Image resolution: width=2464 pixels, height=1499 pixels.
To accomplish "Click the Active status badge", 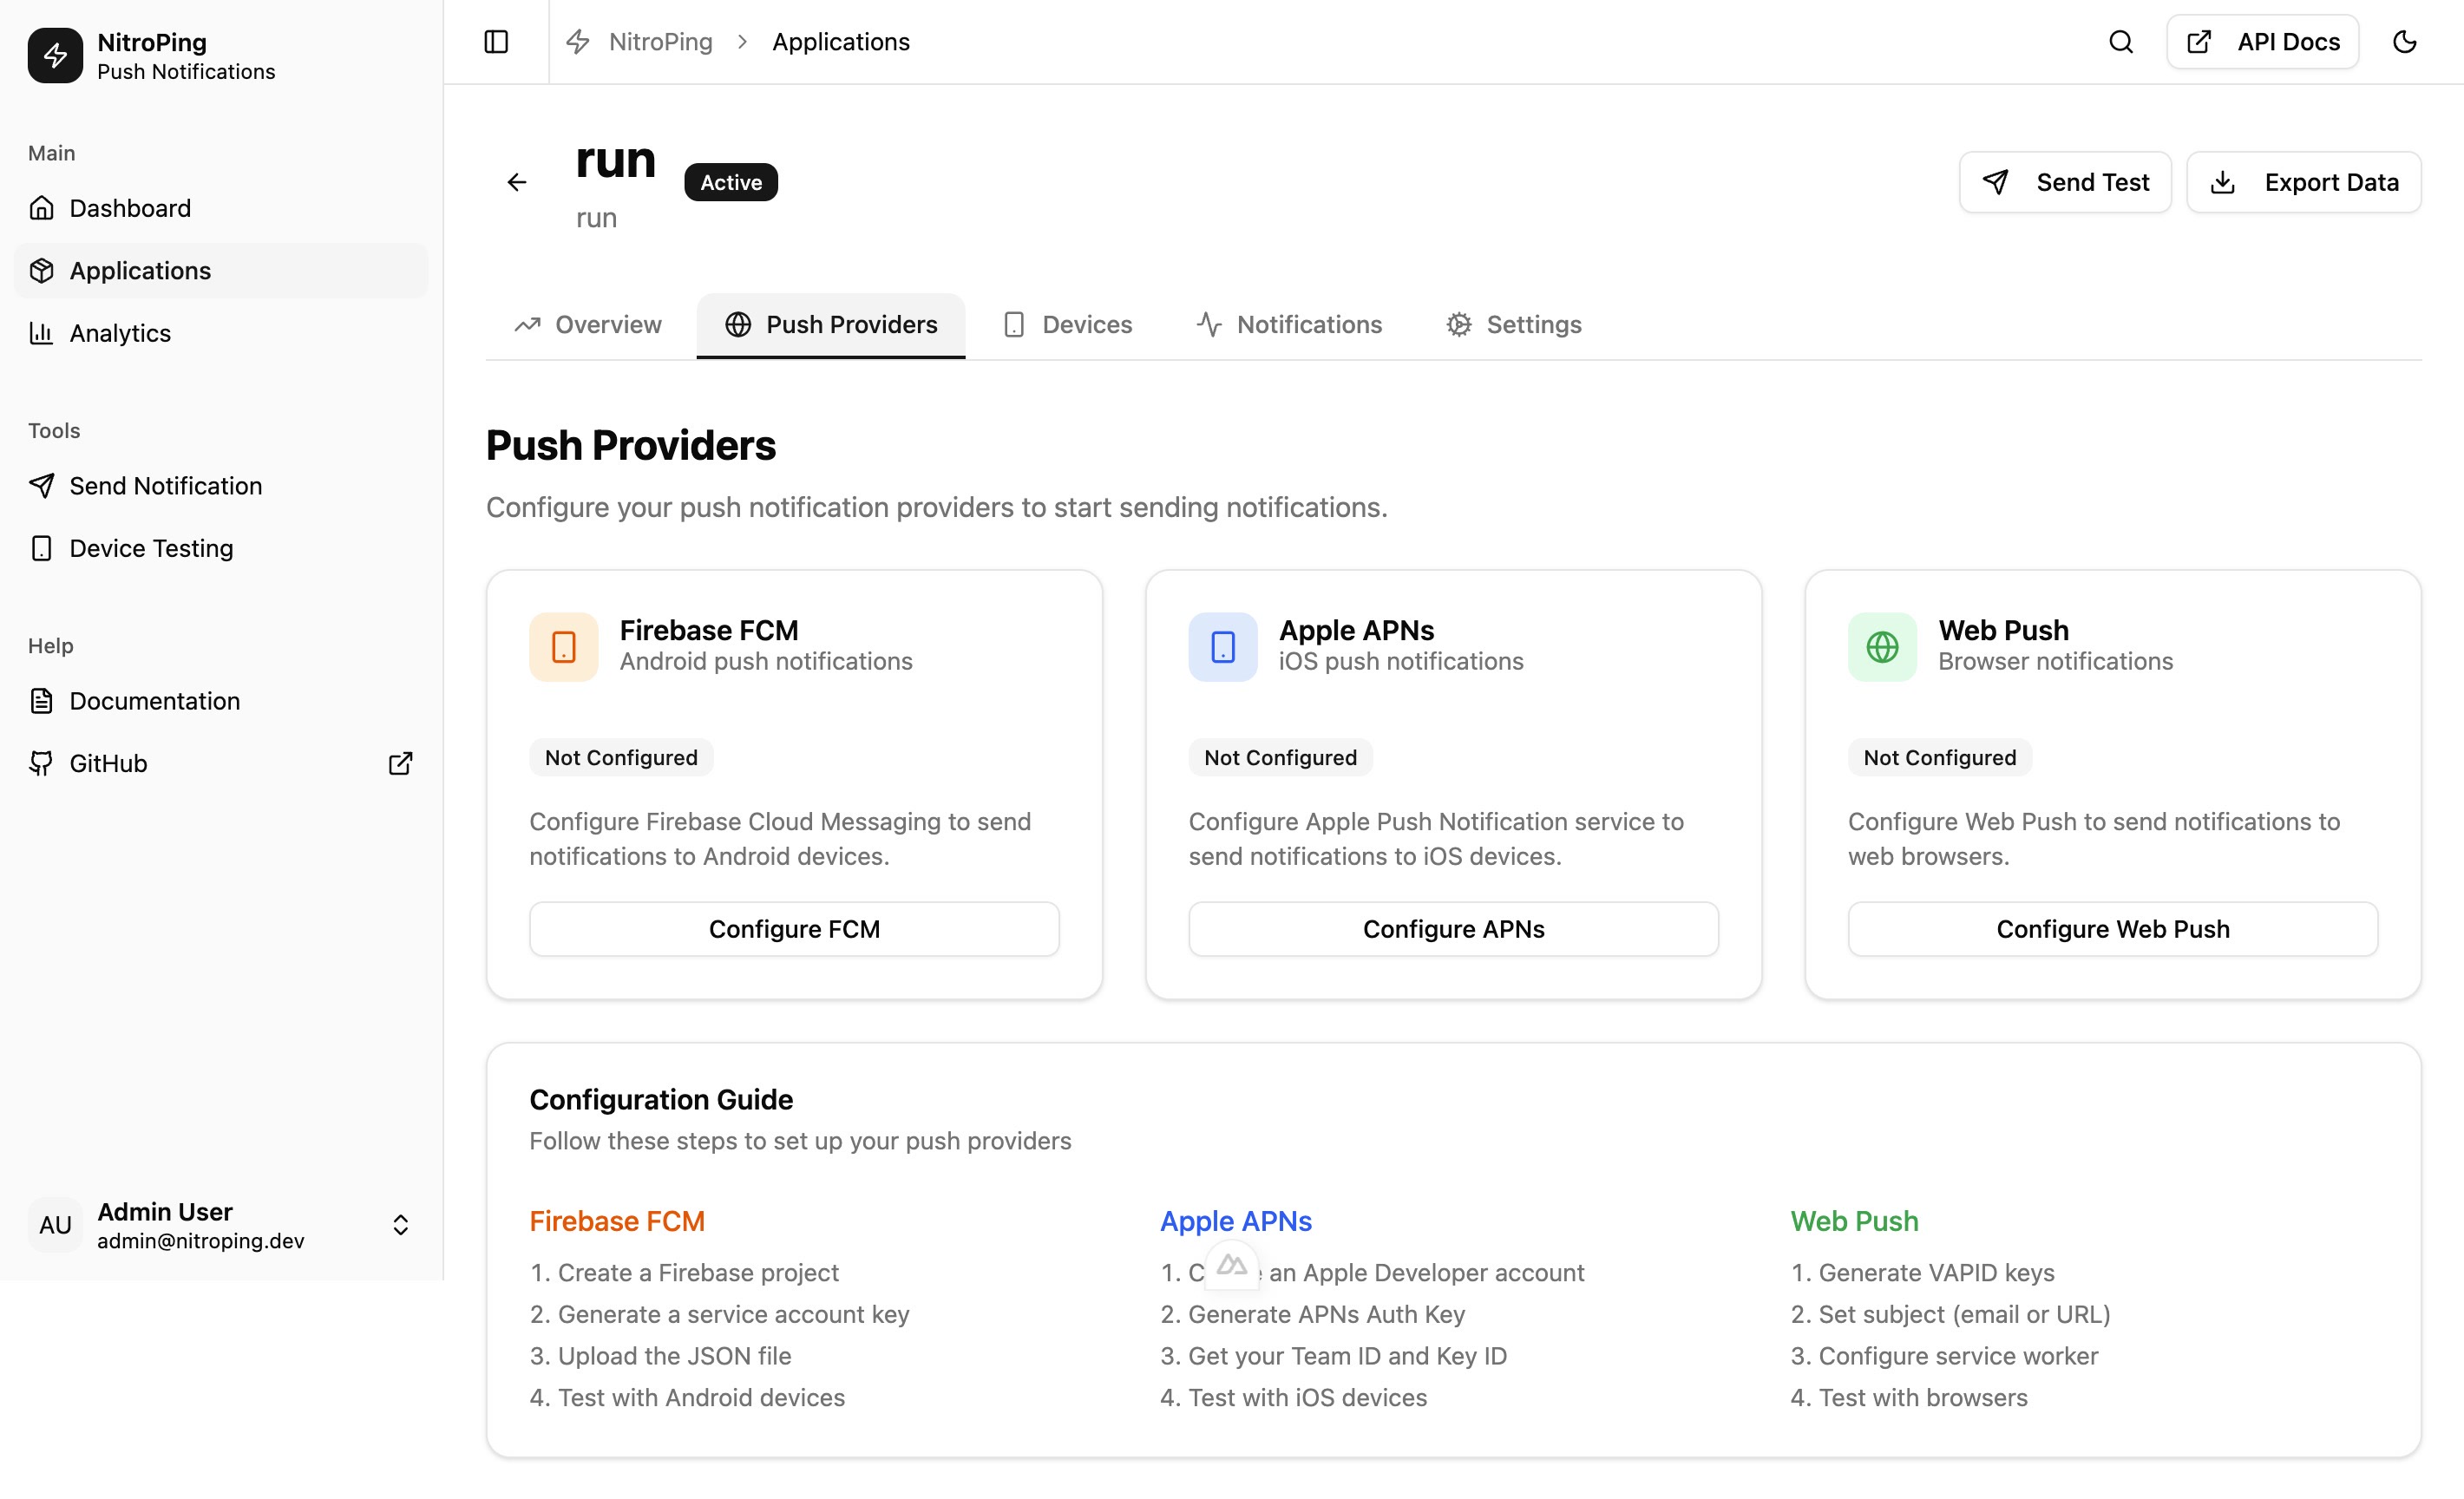I will click(731, 182).
